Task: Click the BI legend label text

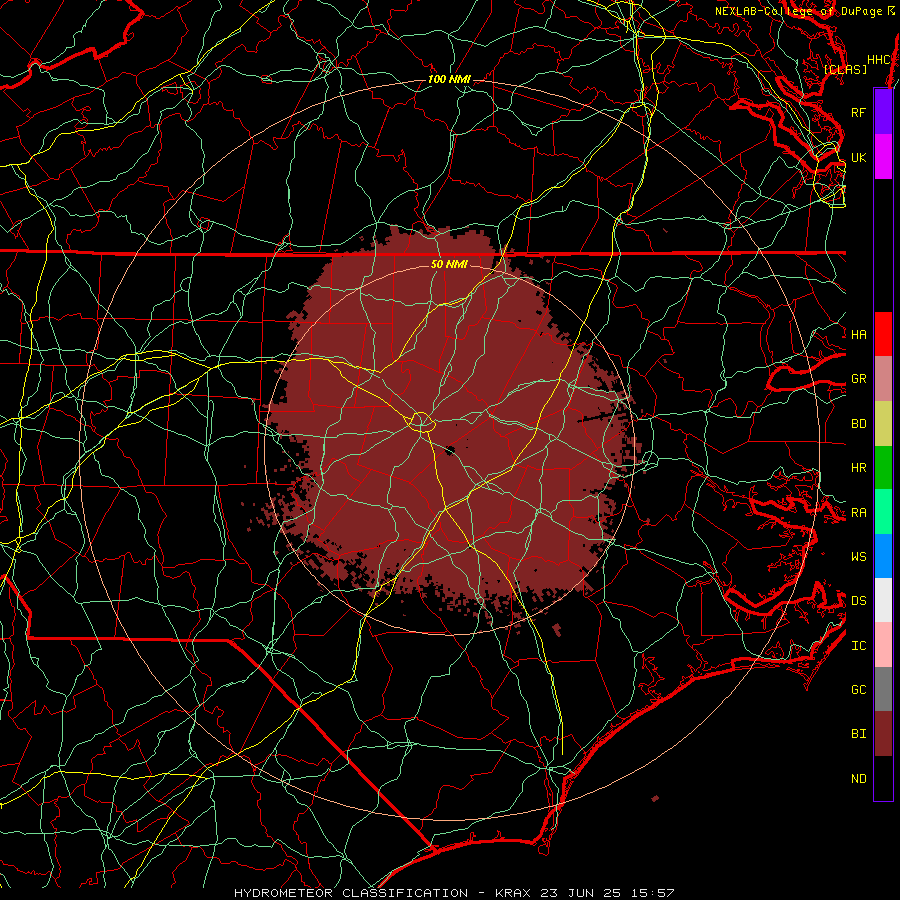Action: click(x=858, y=734)
